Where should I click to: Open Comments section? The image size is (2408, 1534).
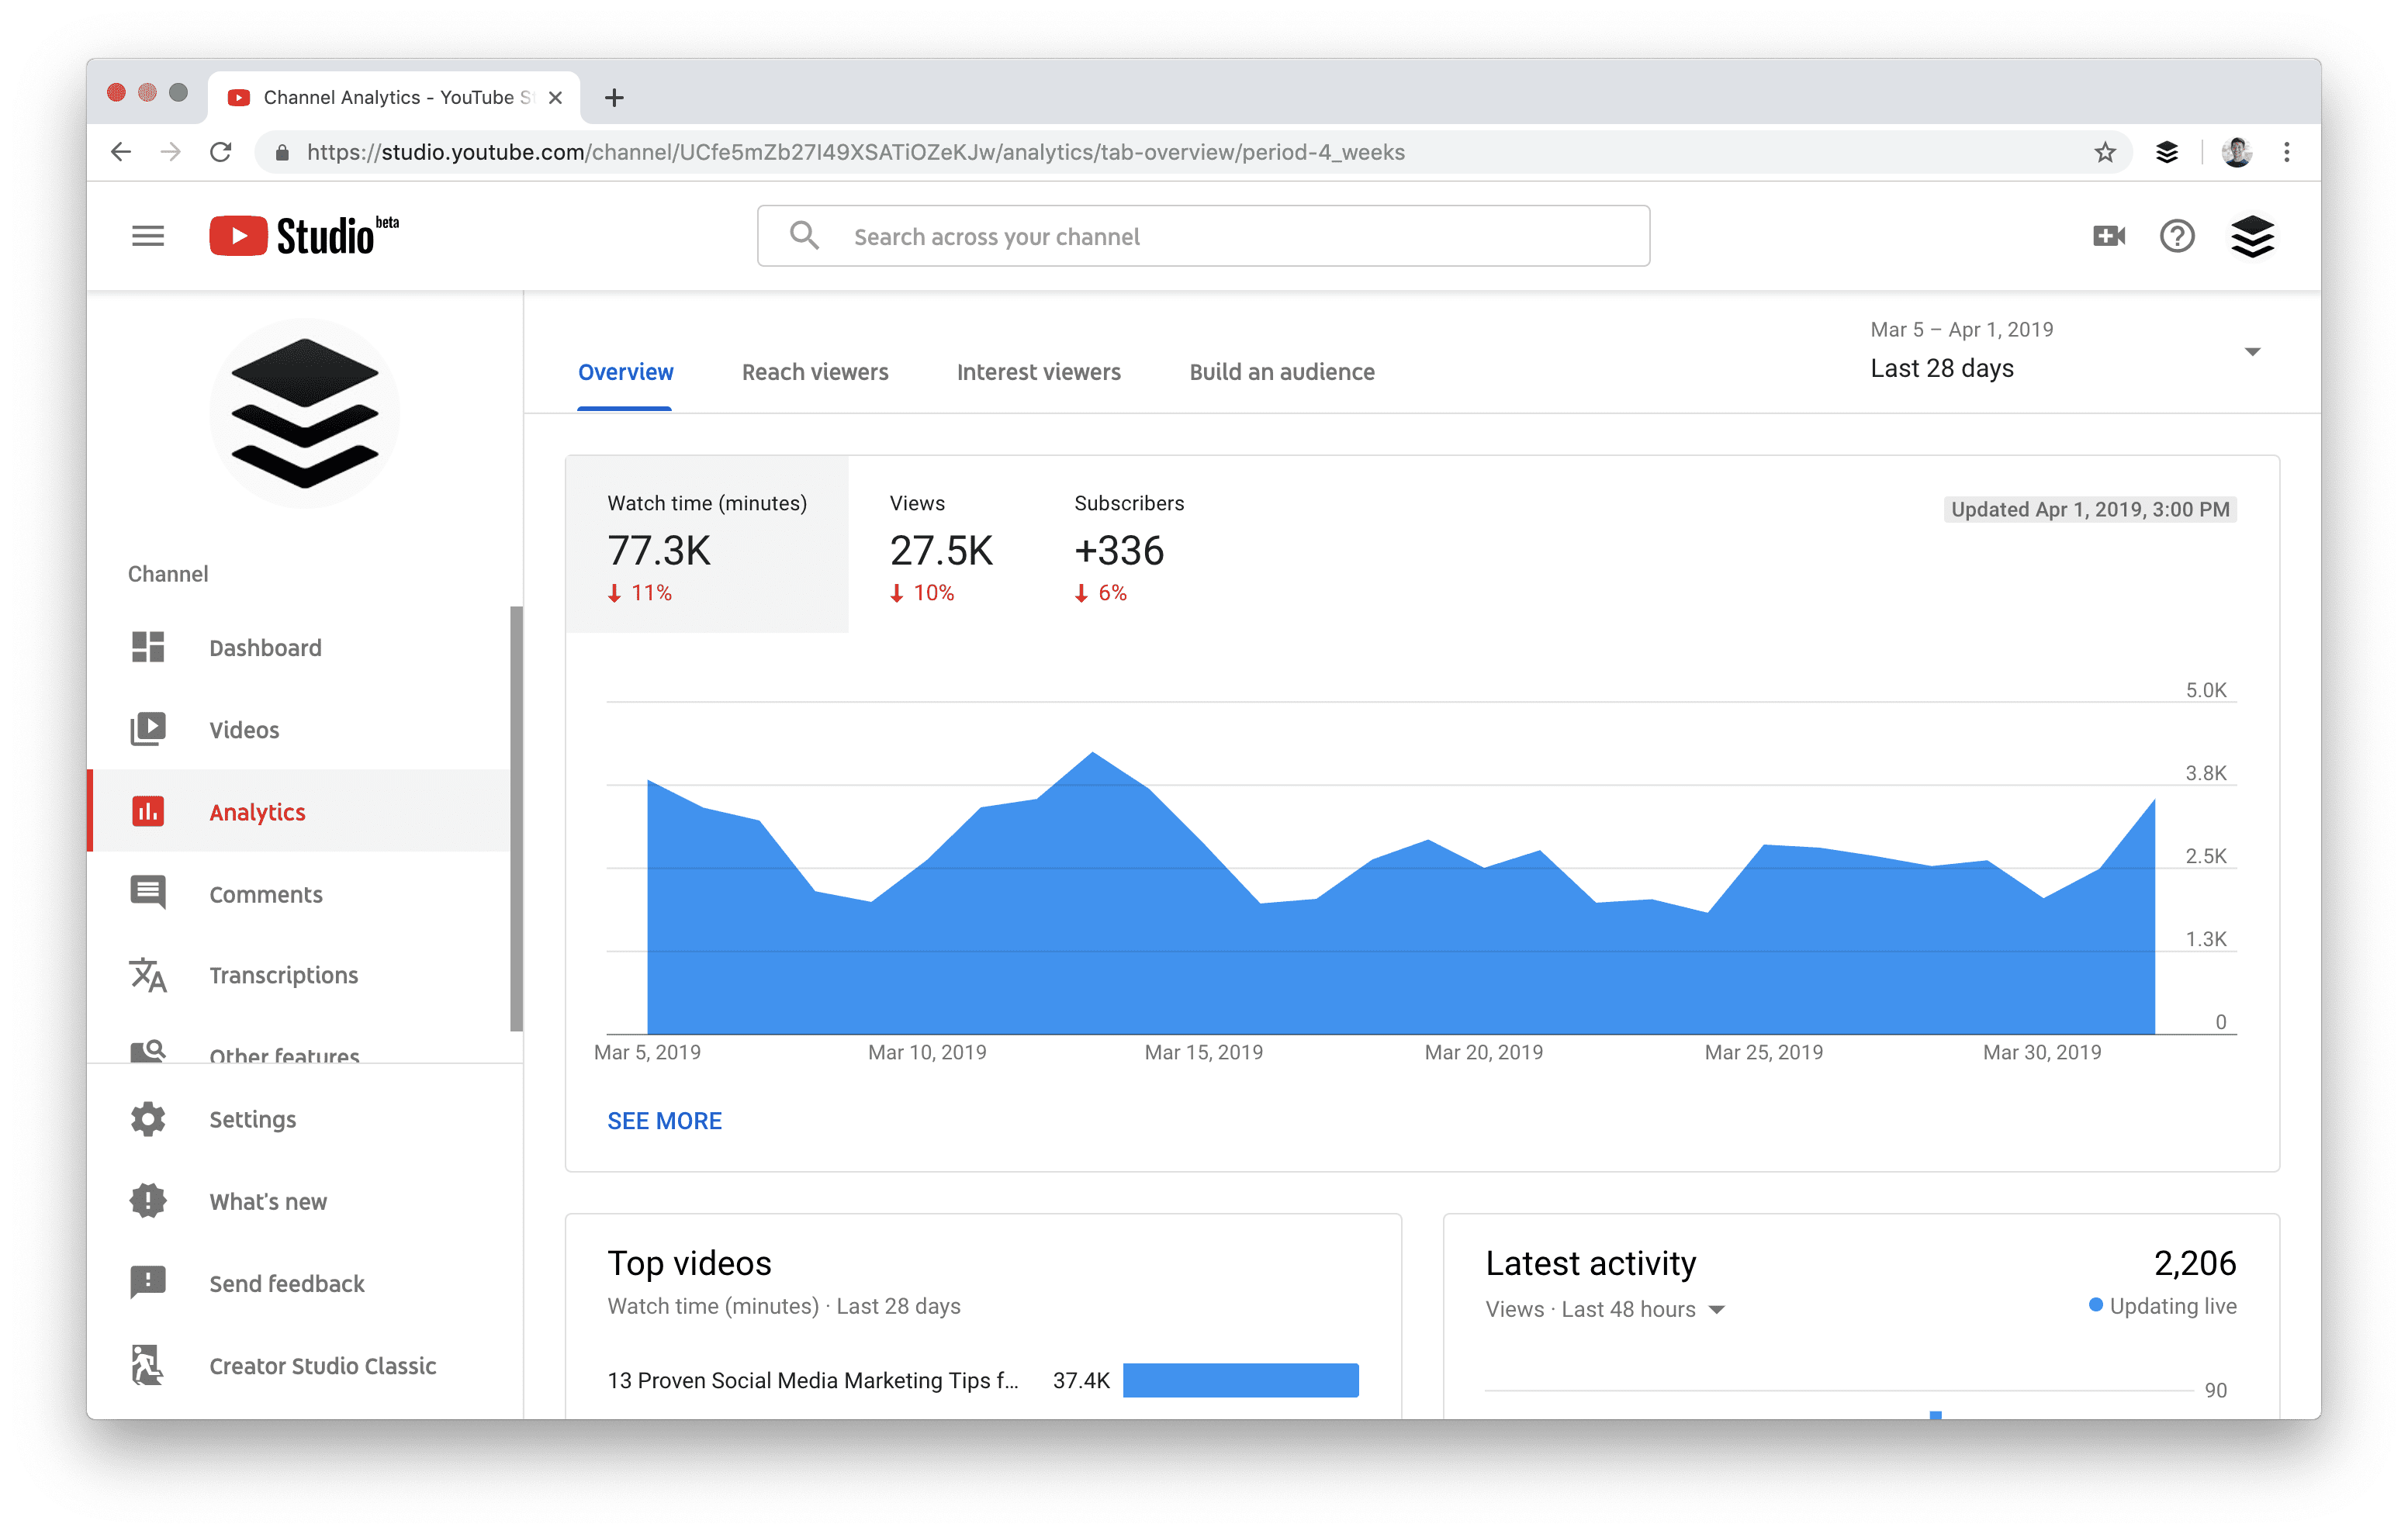[x=265, y=895]
